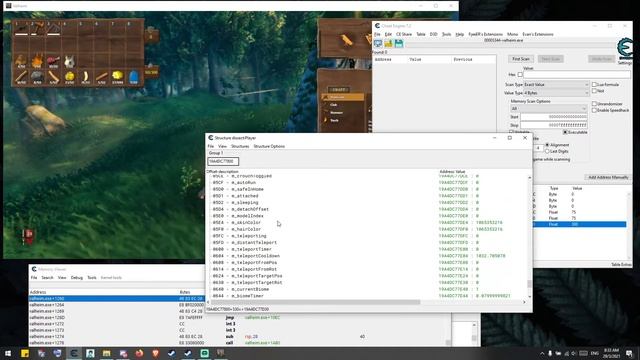Screen dimensions: 640x360
Task: Click the Start address field in scan options
Action: click(x=554, y=117)
